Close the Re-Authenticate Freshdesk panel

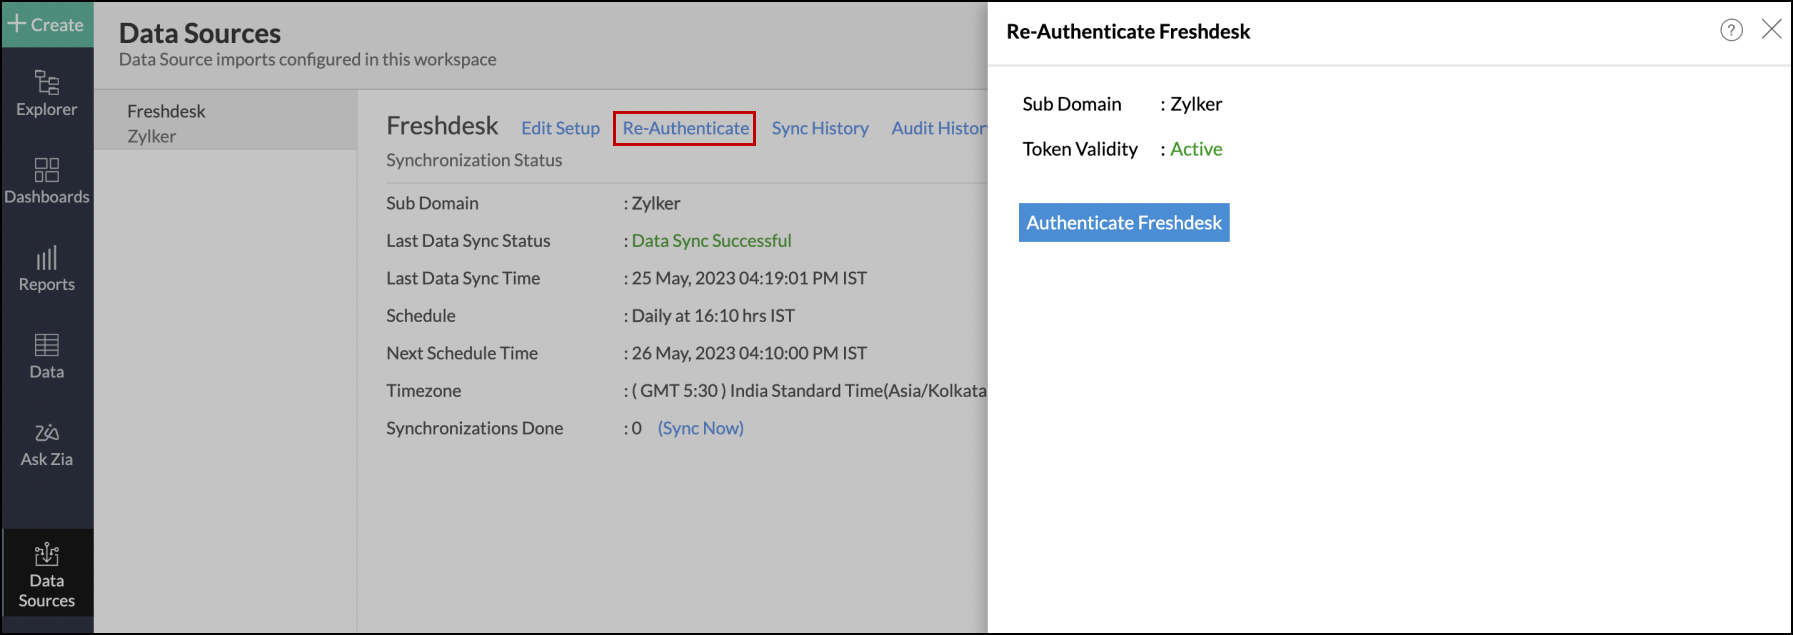coord(1771,29)
